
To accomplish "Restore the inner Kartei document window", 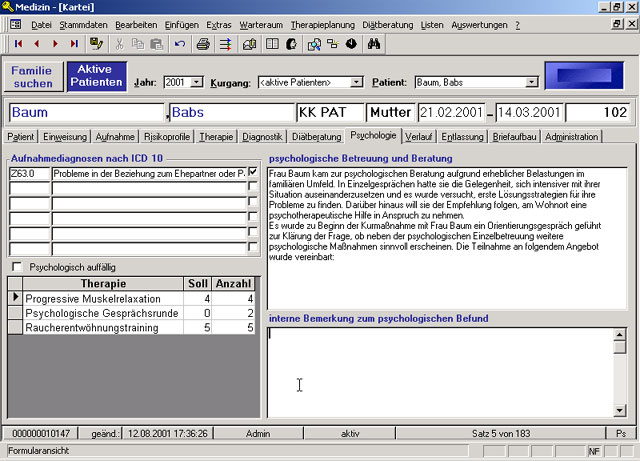I will coord(617,24).
